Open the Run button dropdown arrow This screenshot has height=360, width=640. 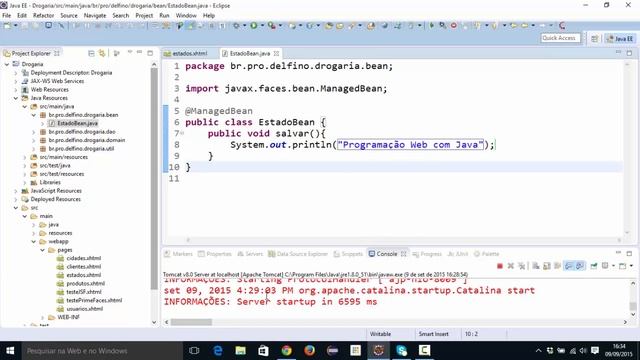(x=262, y=25)
